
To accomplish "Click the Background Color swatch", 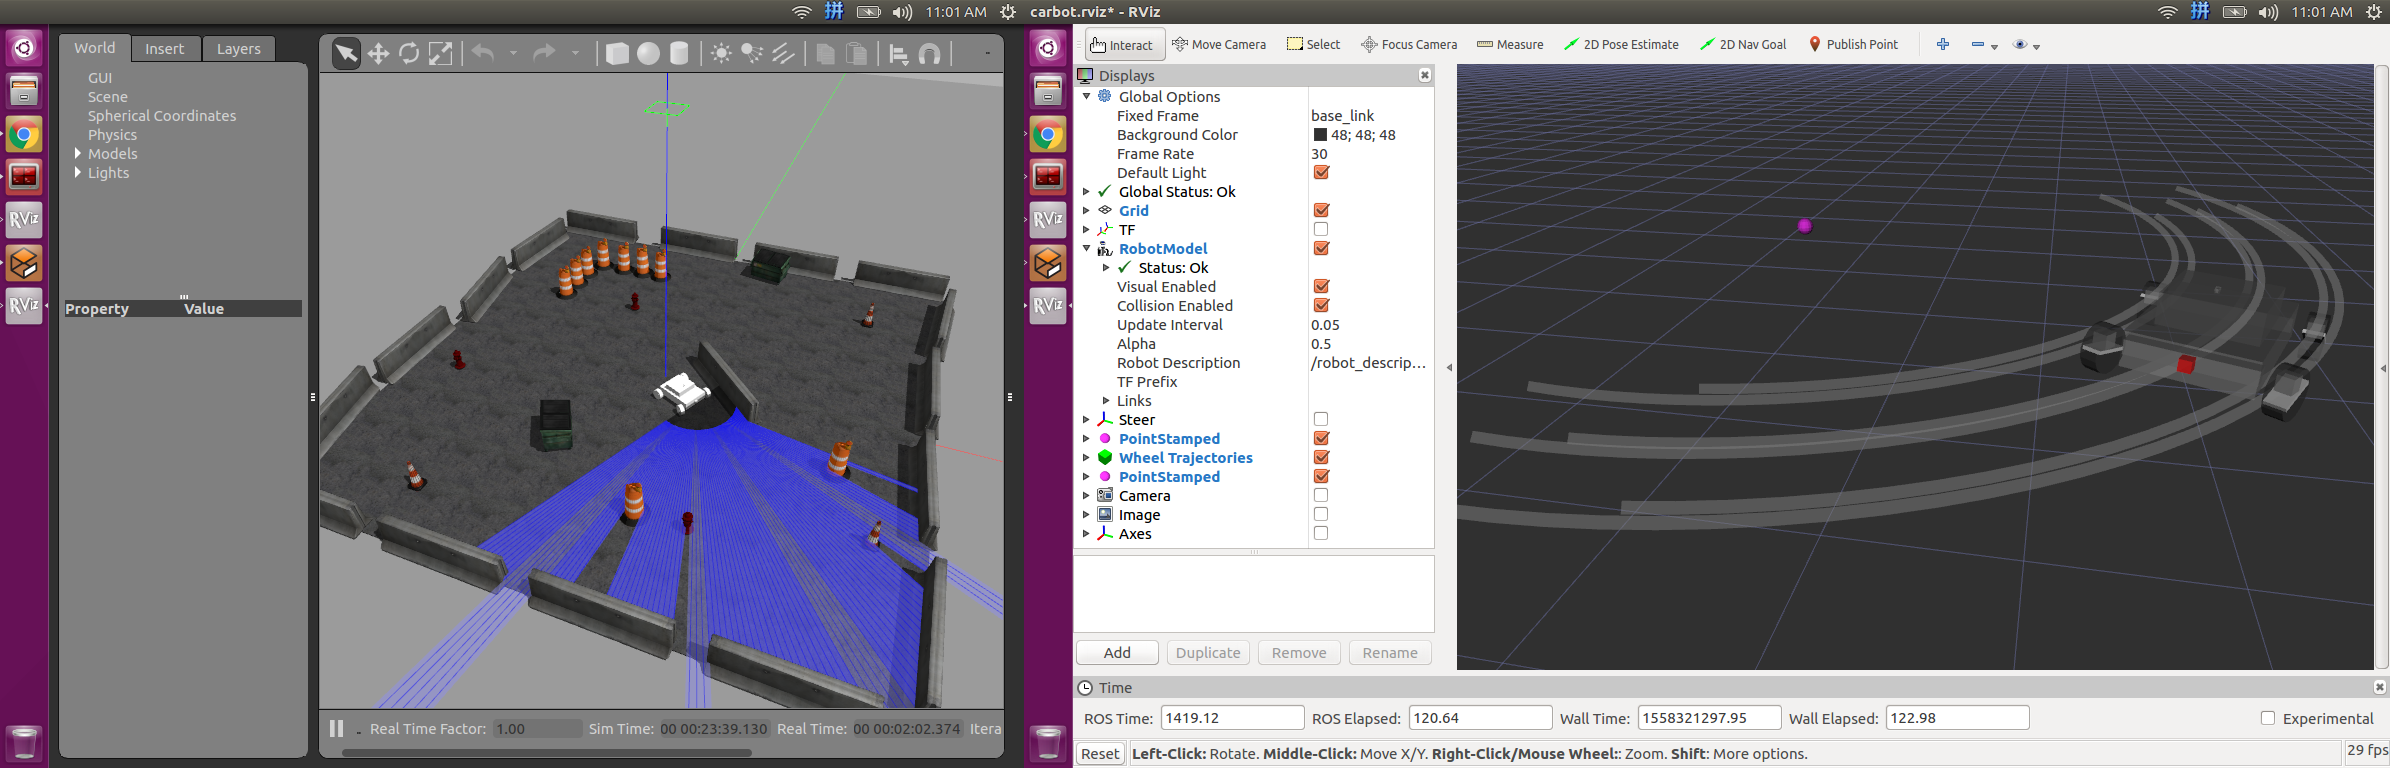I will click(x=1320, y=135).
